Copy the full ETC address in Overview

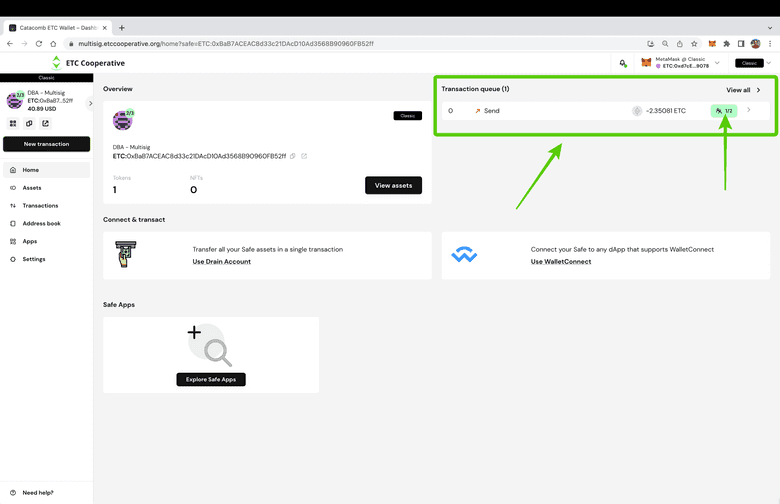293,156
